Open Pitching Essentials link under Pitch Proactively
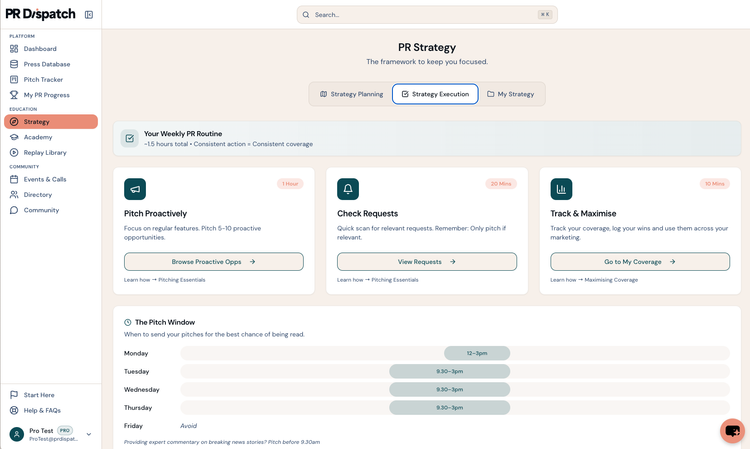 pyautogui.click(x=182, y=280)
